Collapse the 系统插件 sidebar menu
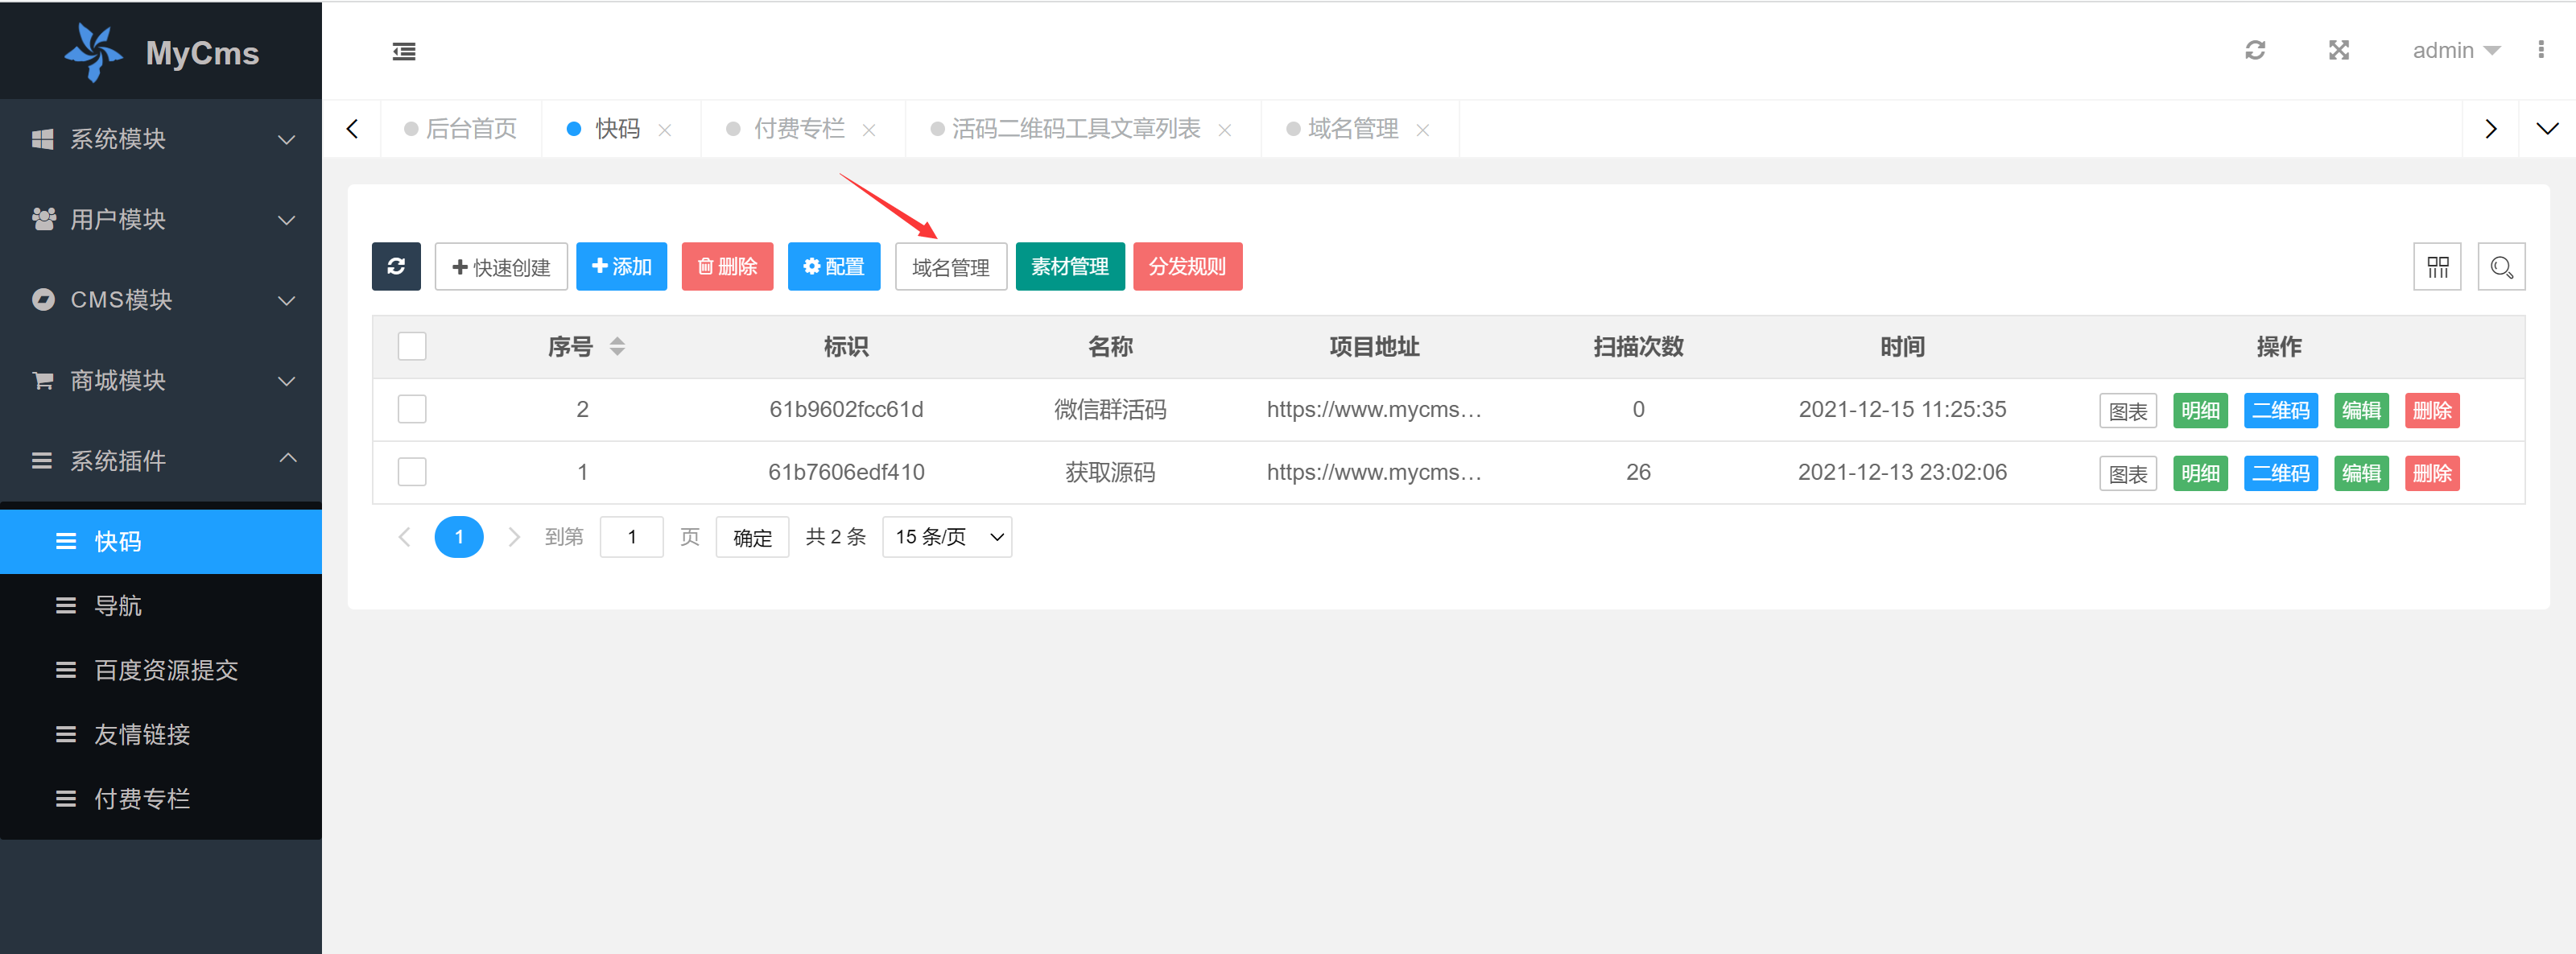 (x=161, y=461)
